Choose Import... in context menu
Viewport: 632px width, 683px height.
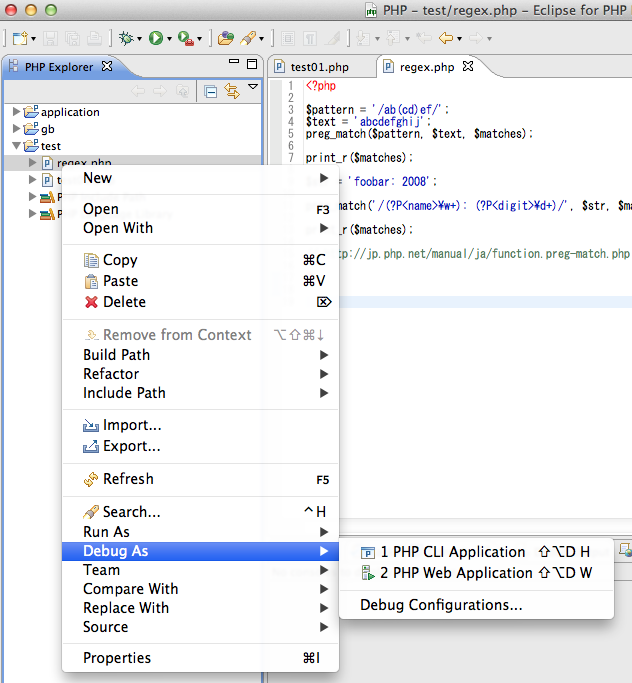click(x=200, y=425)
